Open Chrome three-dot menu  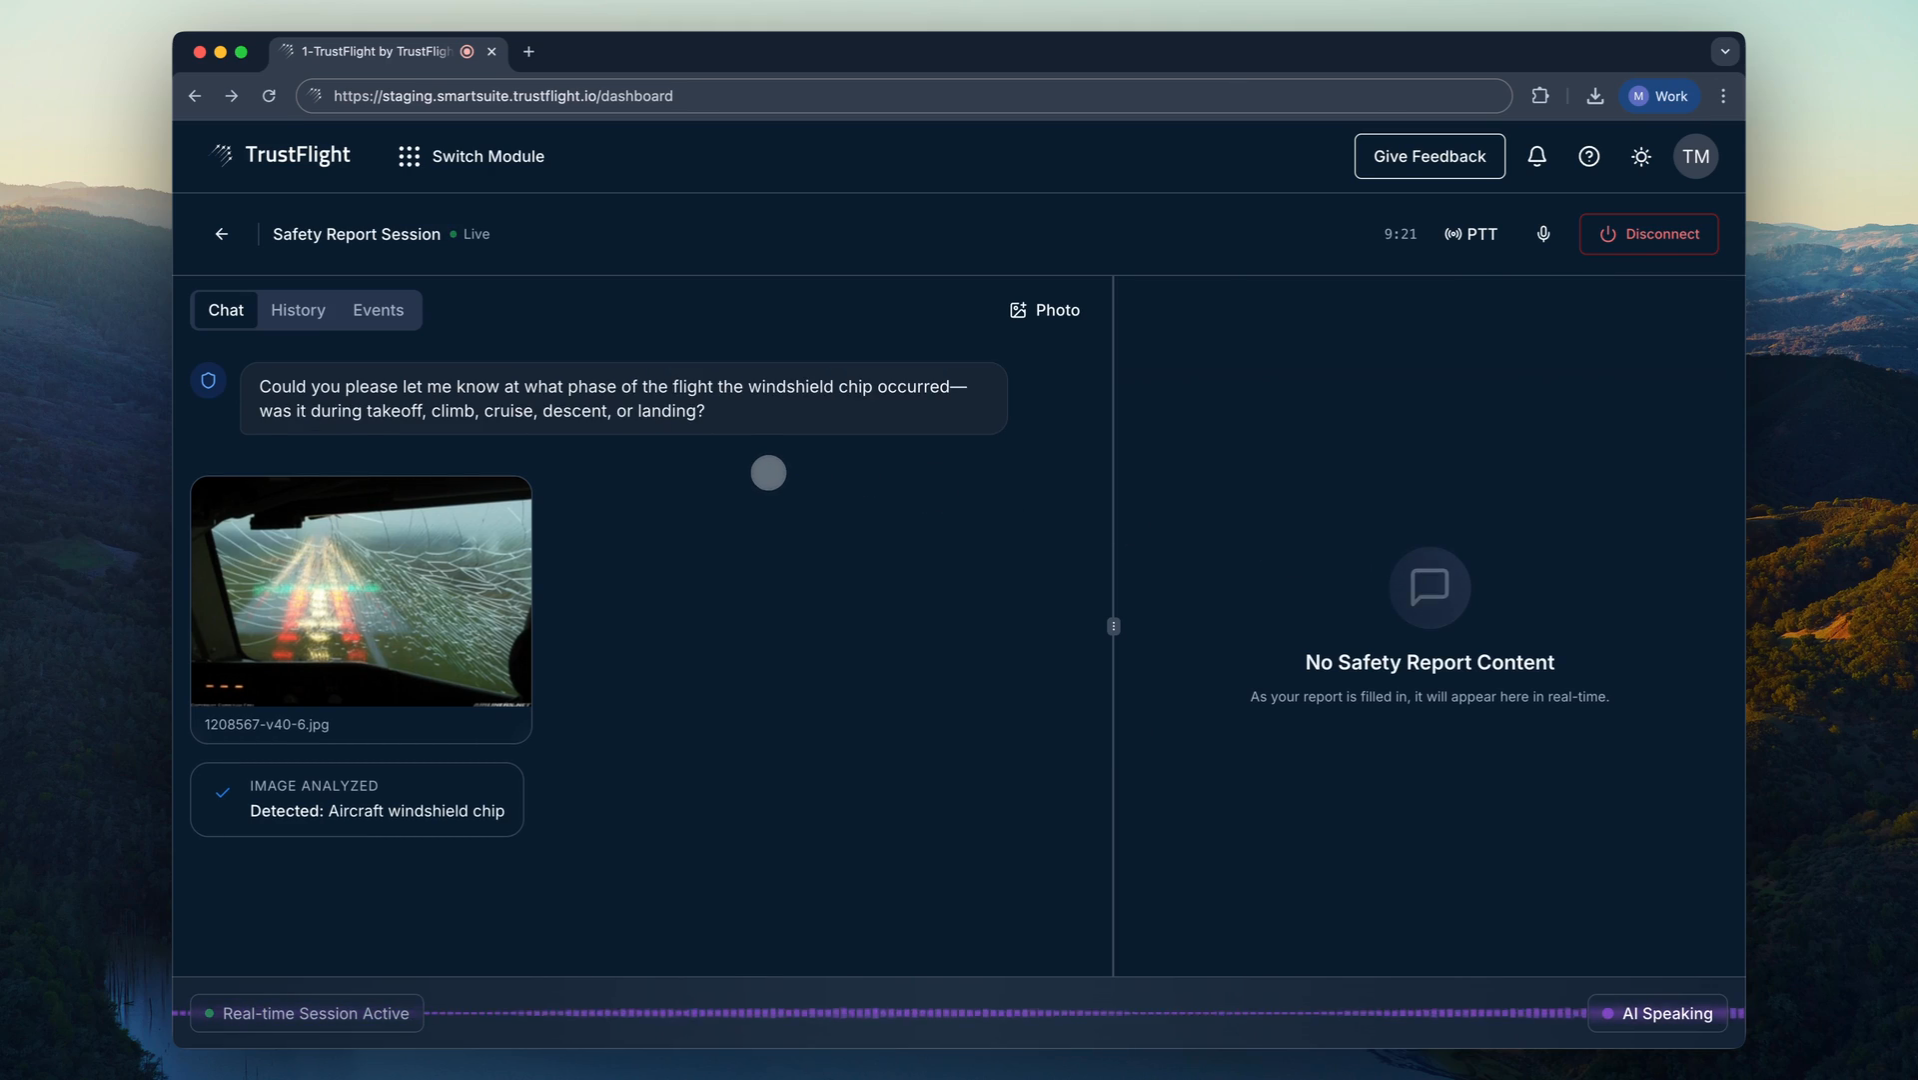(1722, 96)
